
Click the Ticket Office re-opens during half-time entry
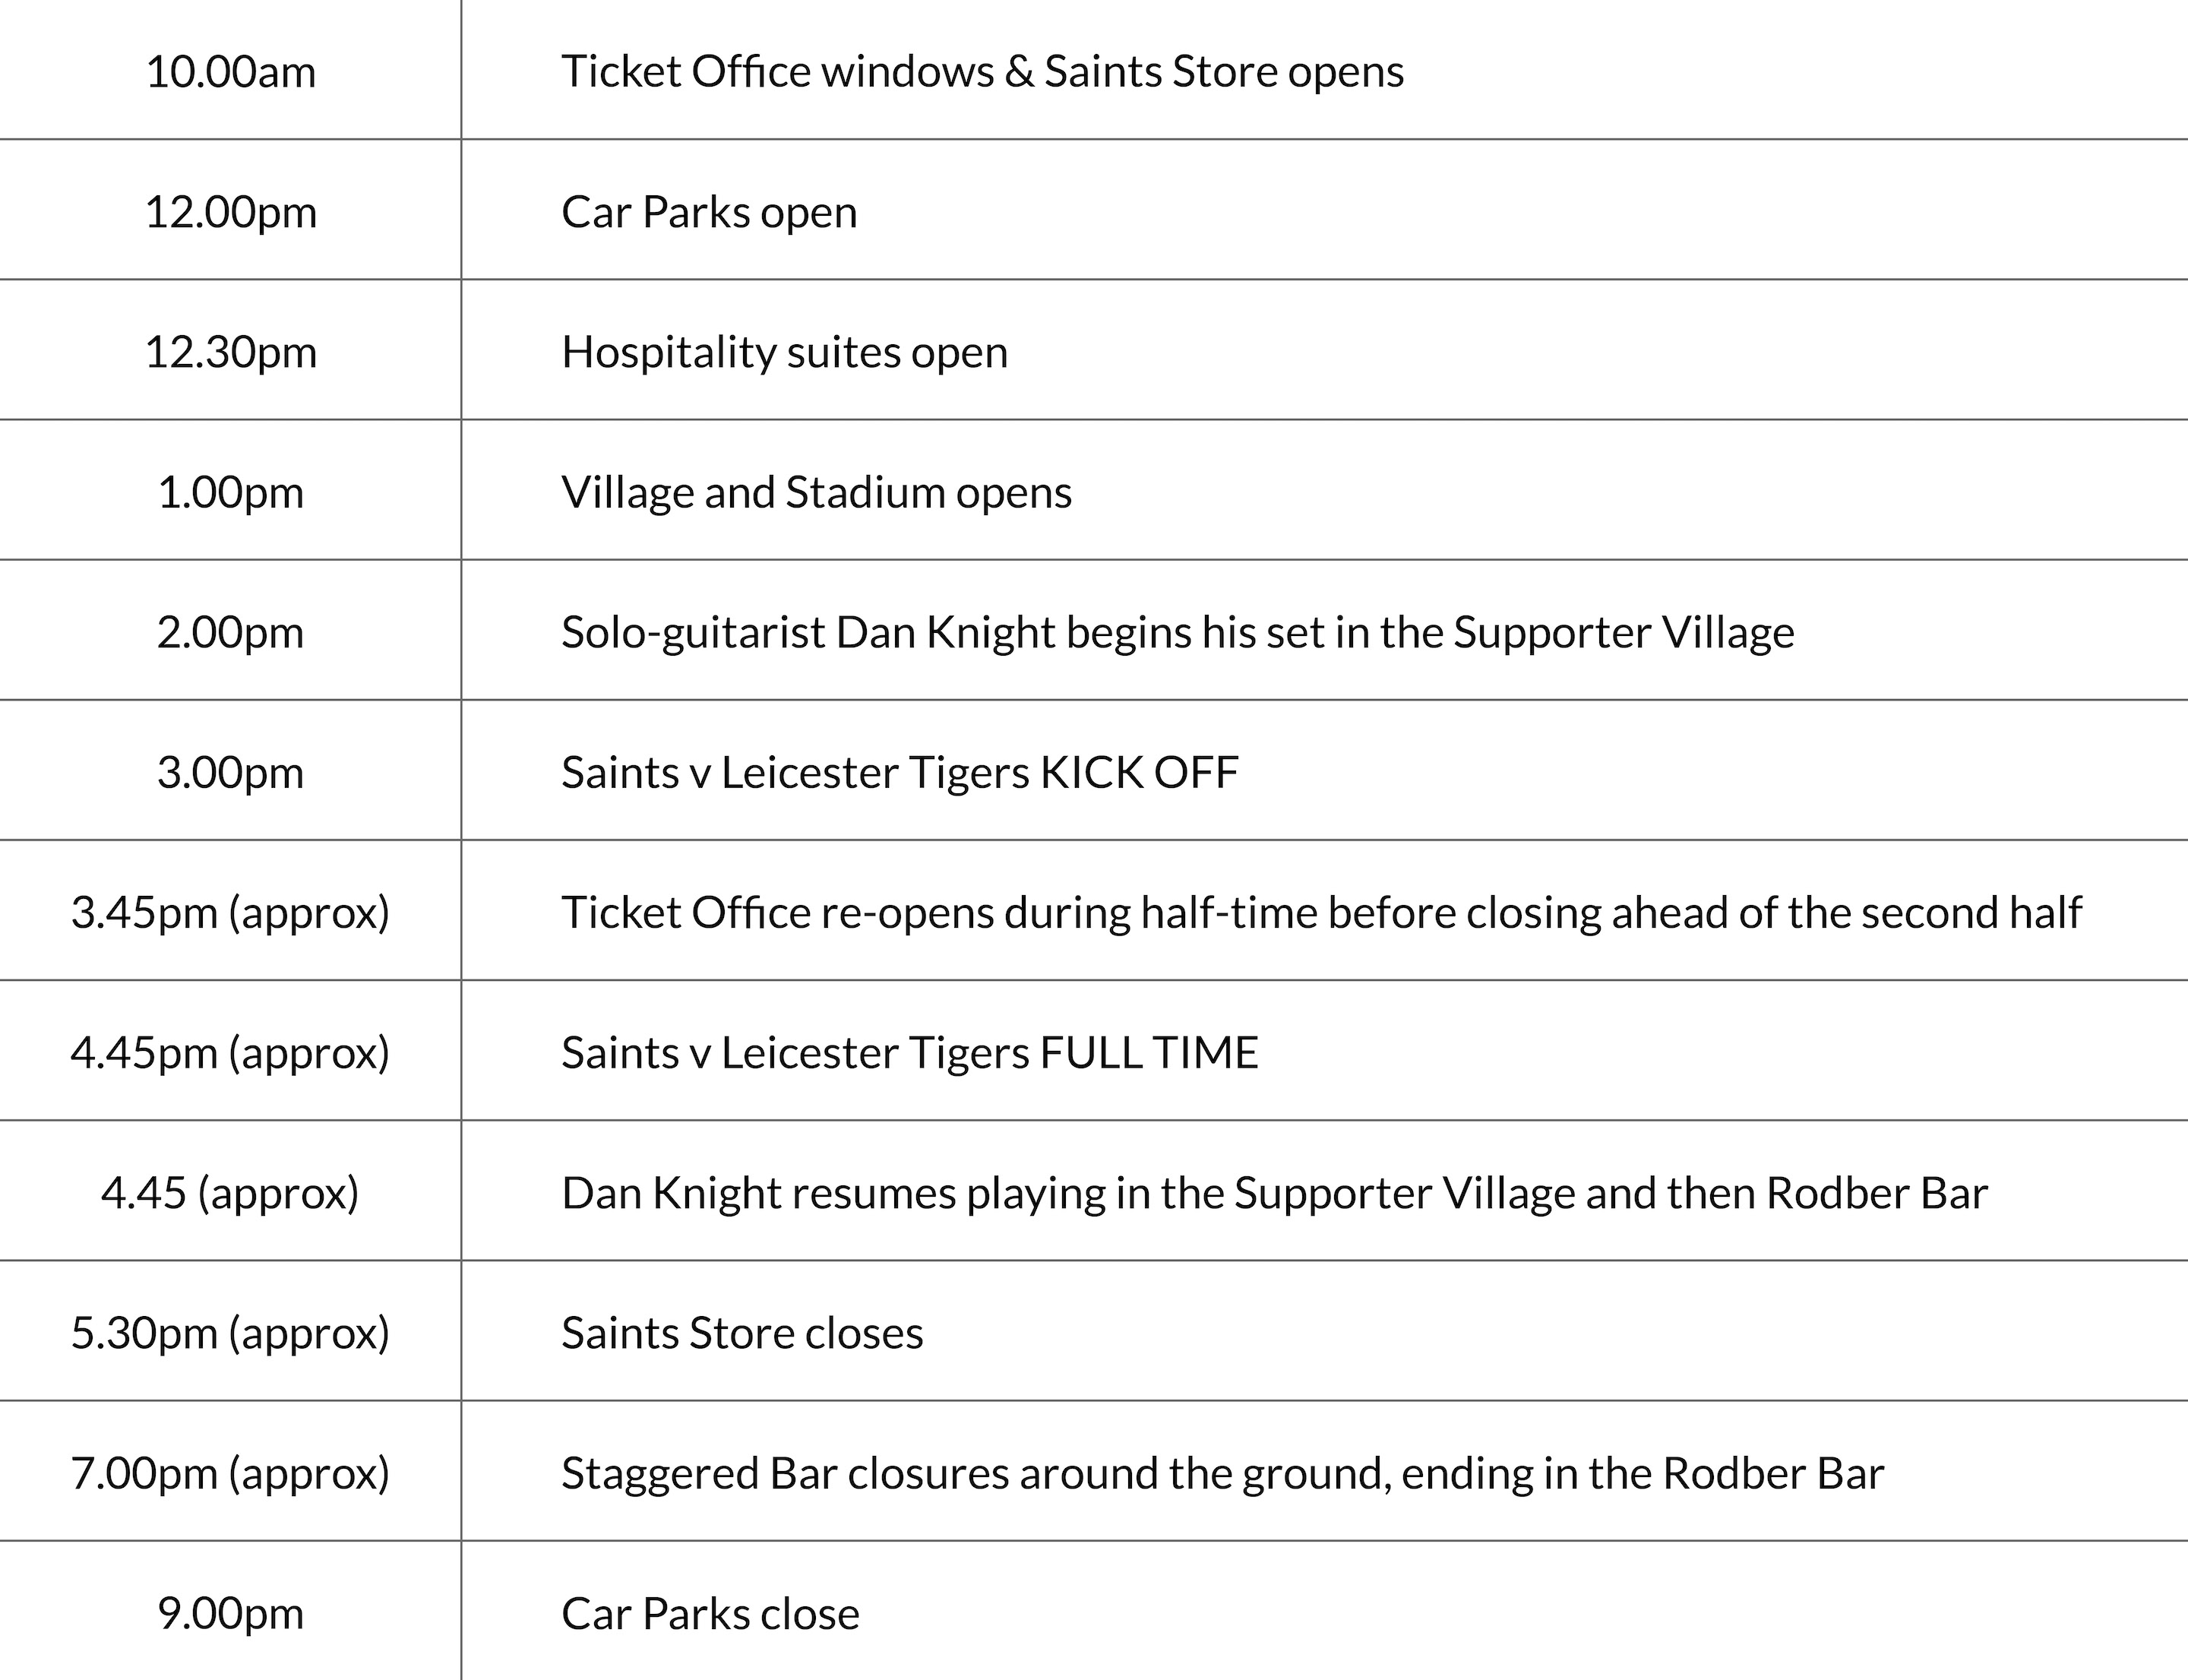pyautogui.click(x=1321, y=912)
